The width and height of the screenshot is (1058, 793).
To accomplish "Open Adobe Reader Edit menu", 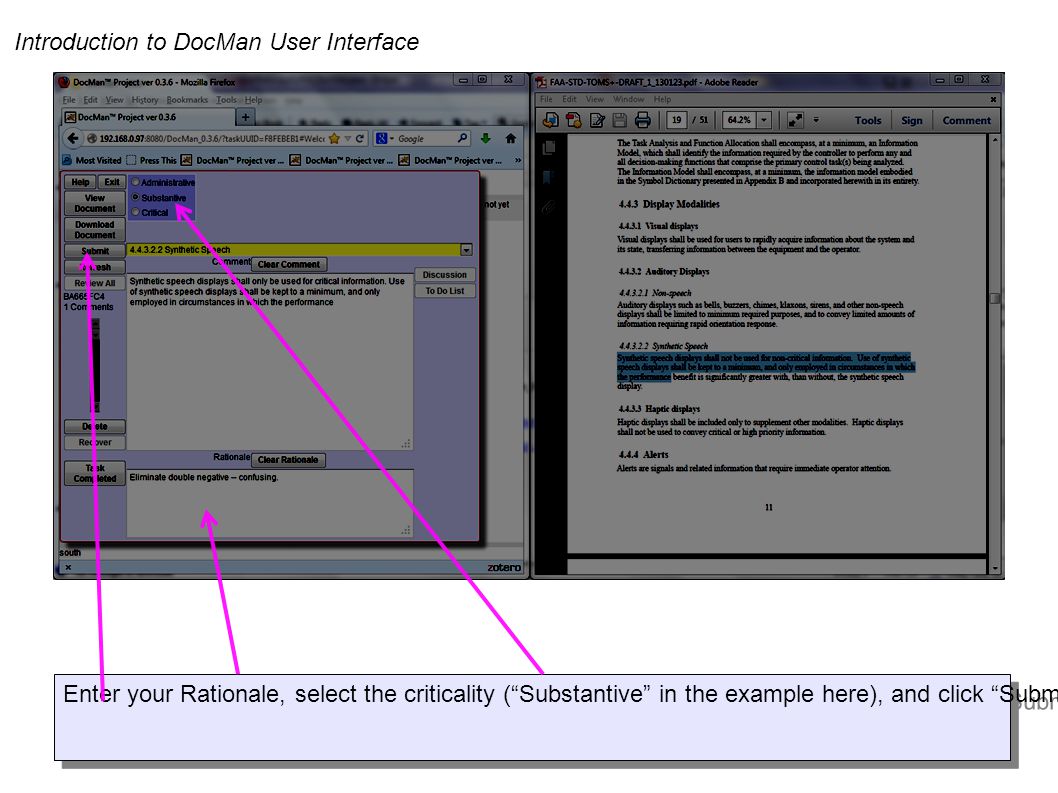I will tap(569, 99).
